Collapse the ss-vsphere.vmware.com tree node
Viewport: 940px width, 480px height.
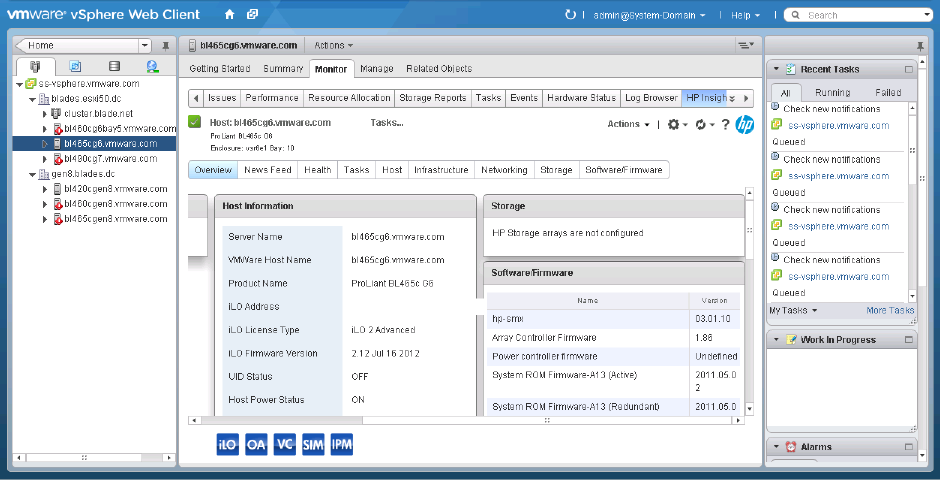(x=20, y=84)
